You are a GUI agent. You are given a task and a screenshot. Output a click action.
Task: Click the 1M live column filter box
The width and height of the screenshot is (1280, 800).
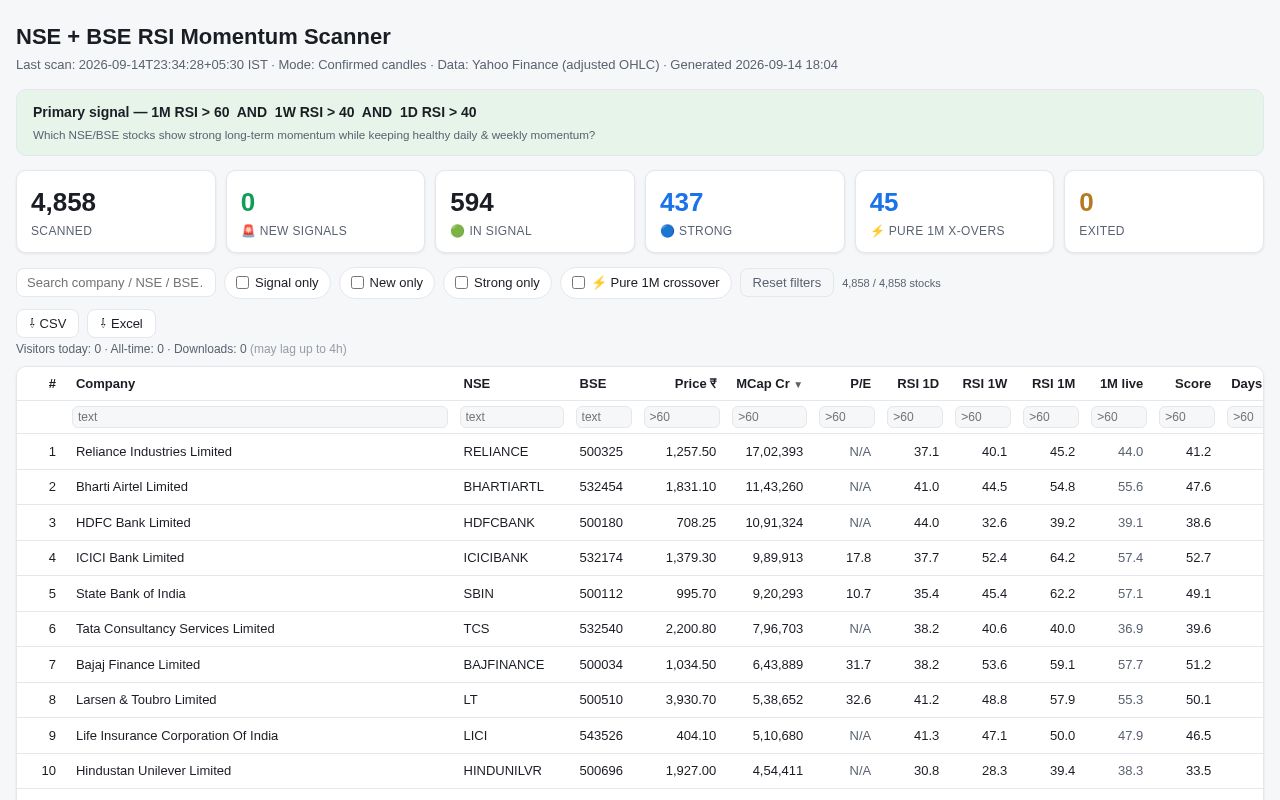click(x=1119, y=417)
